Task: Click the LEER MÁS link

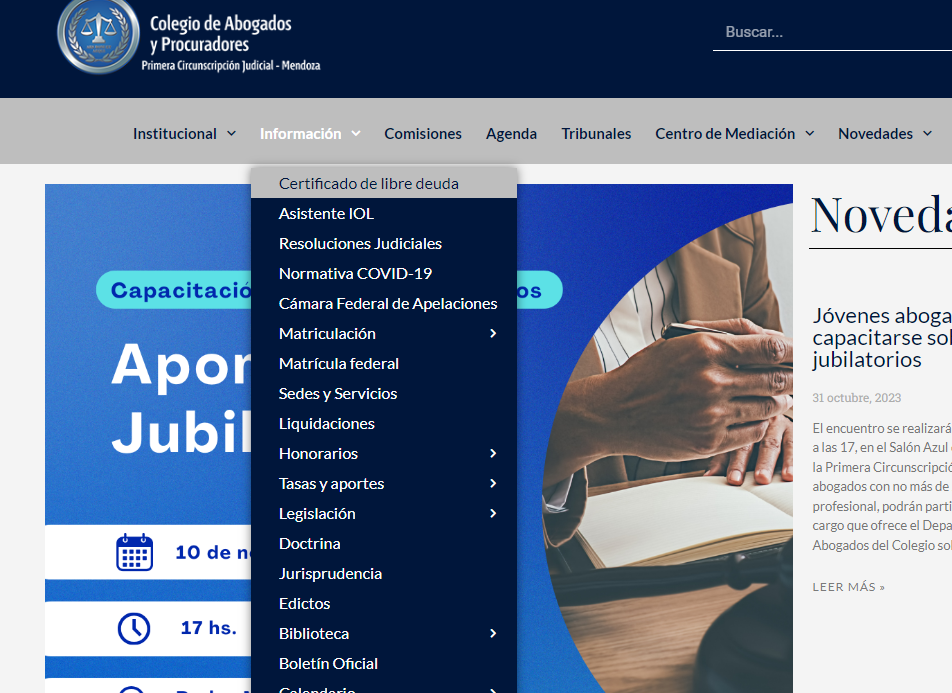Action: 848,587
